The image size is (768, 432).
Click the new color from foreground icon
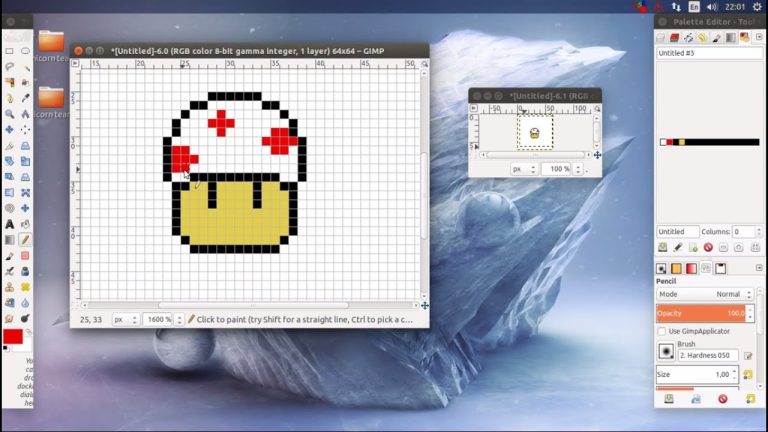(693, 248)
